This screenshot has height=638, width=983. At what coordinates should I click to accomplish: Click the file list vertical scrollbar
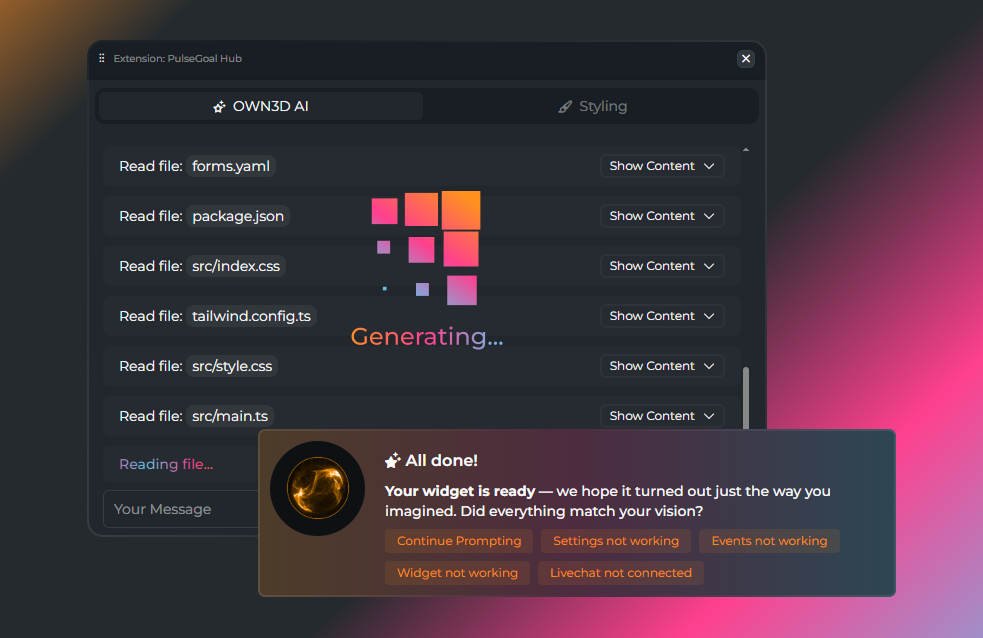[746, 395]
